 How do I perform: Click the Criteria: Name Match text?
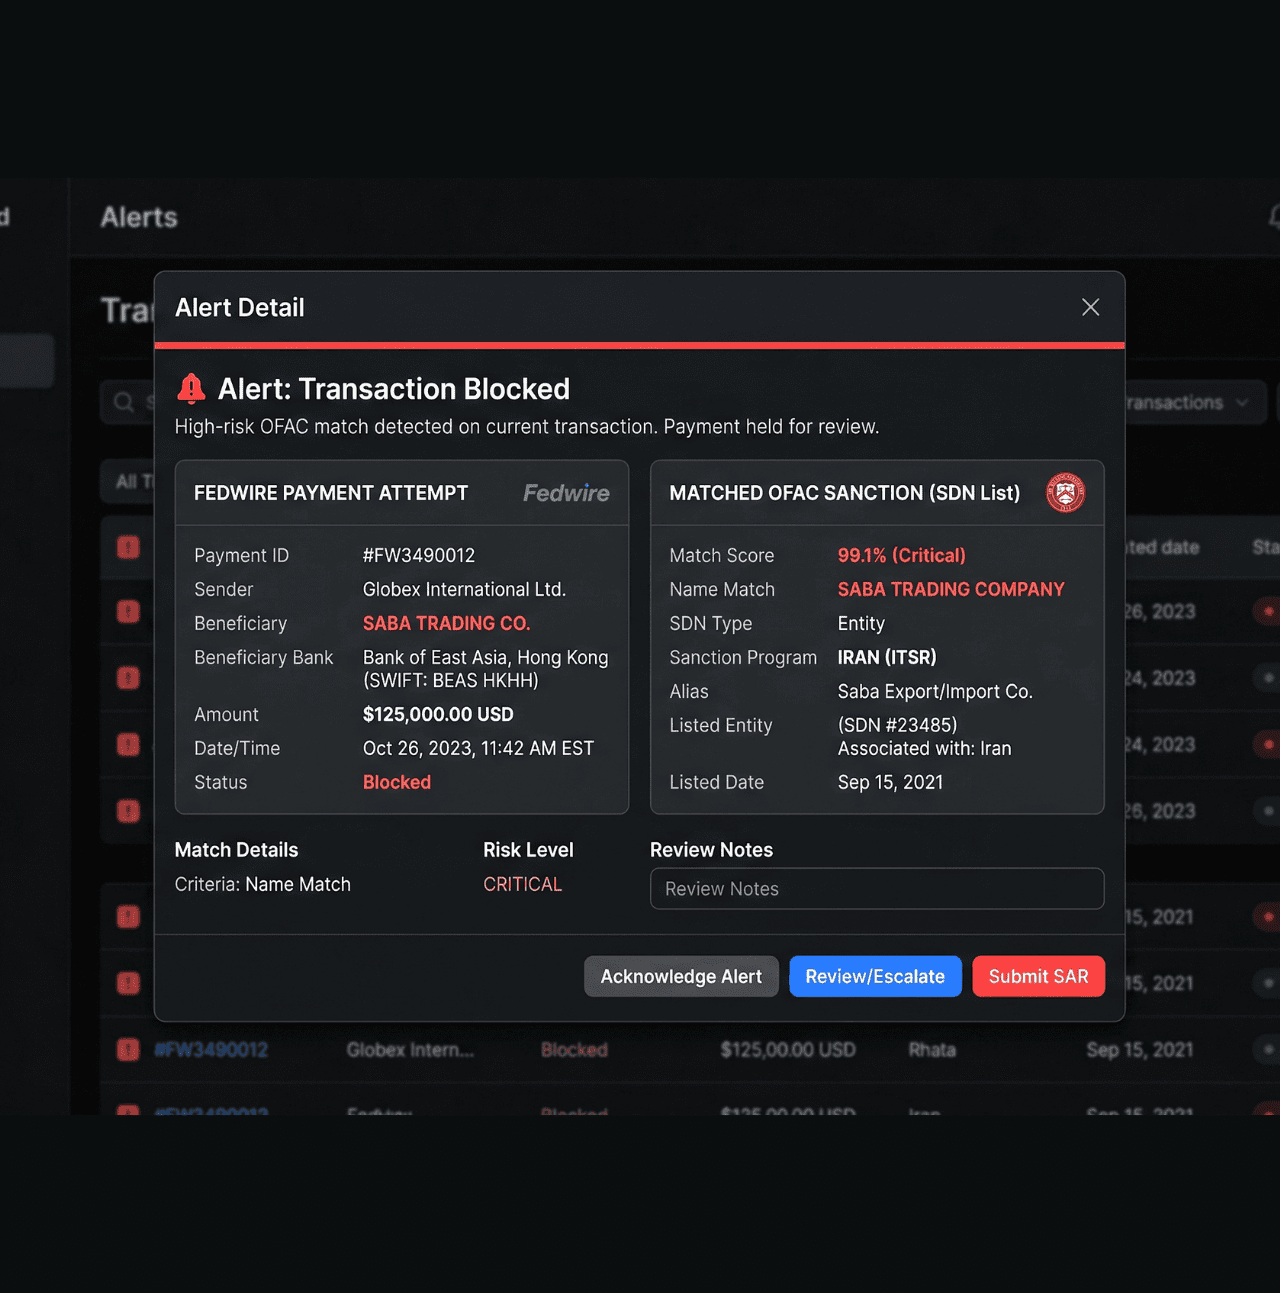(x=262, y=884)
